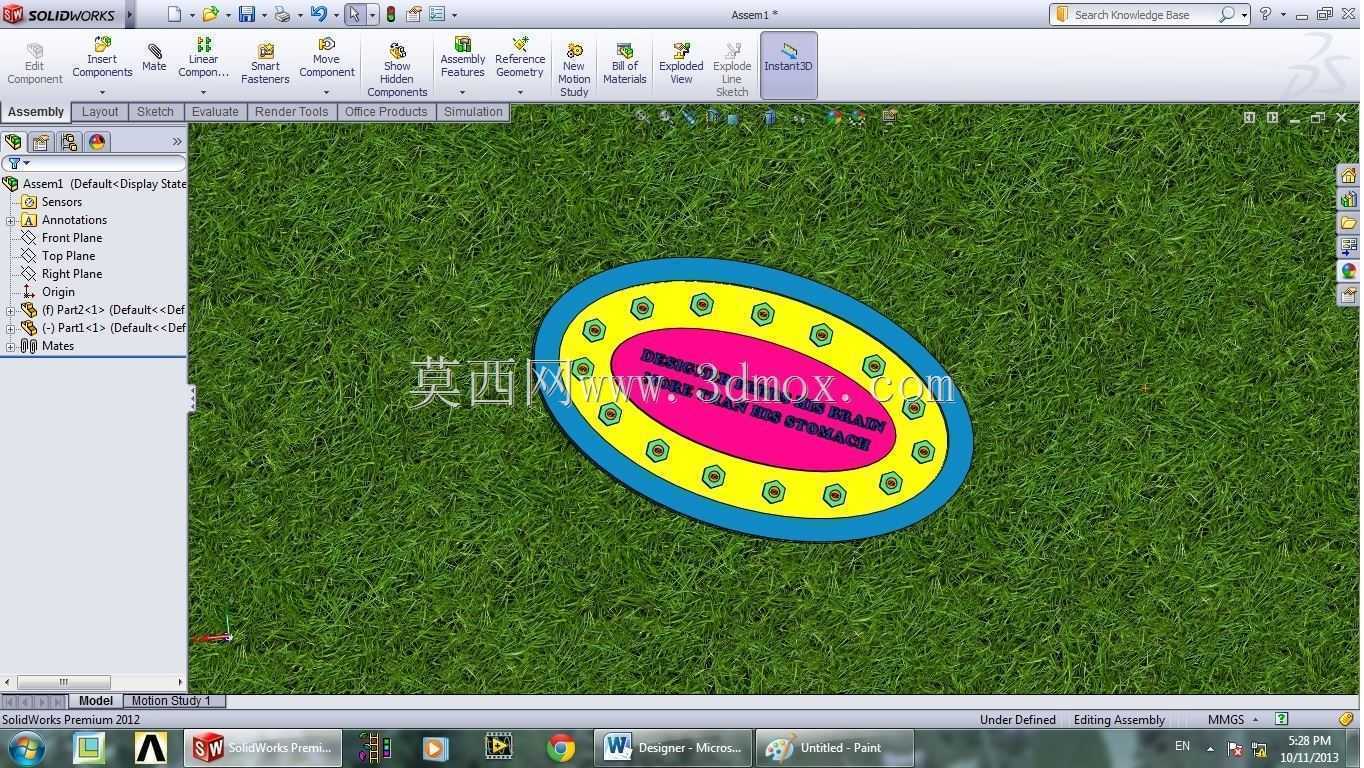Expand the manager pane tabs chevron
Image resolution: width=1364 pixels, height=768 pixels.
[177, 142]
